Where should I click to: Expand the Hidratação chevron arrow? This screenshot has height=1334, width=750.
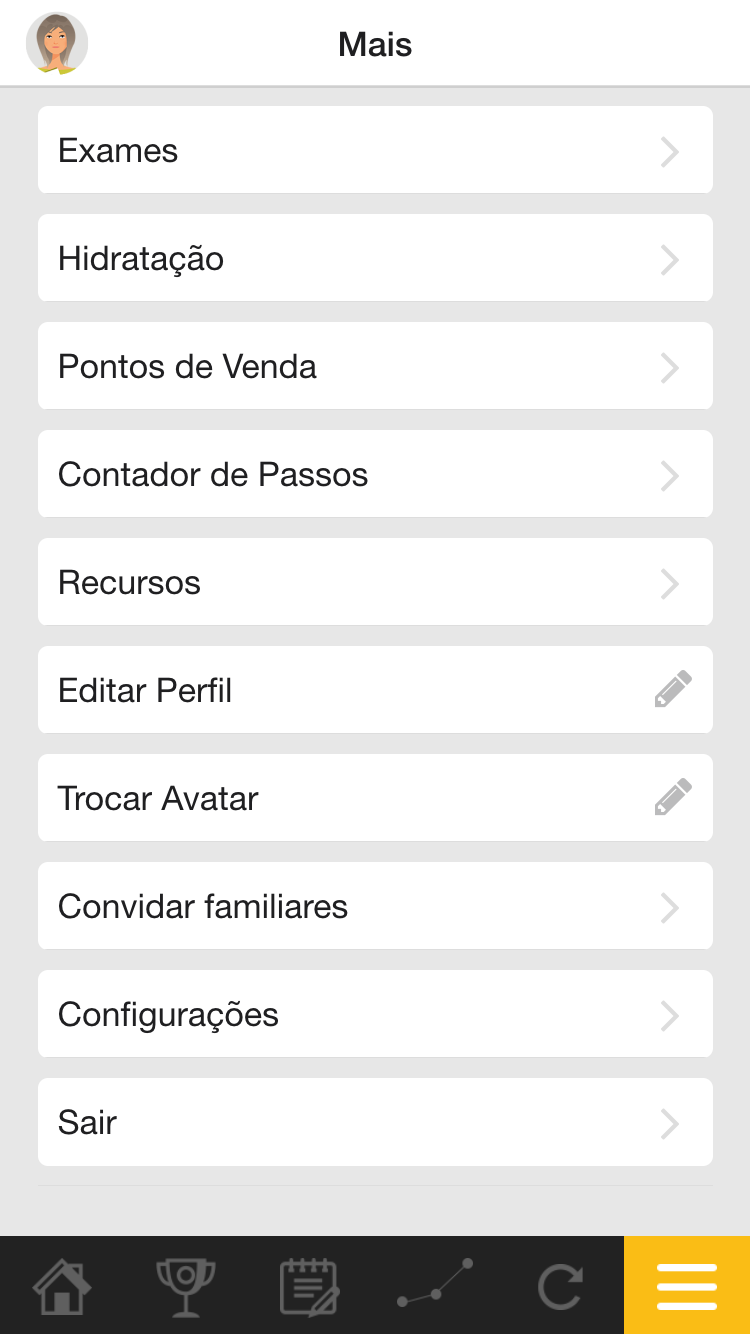[x=670, y=259]
